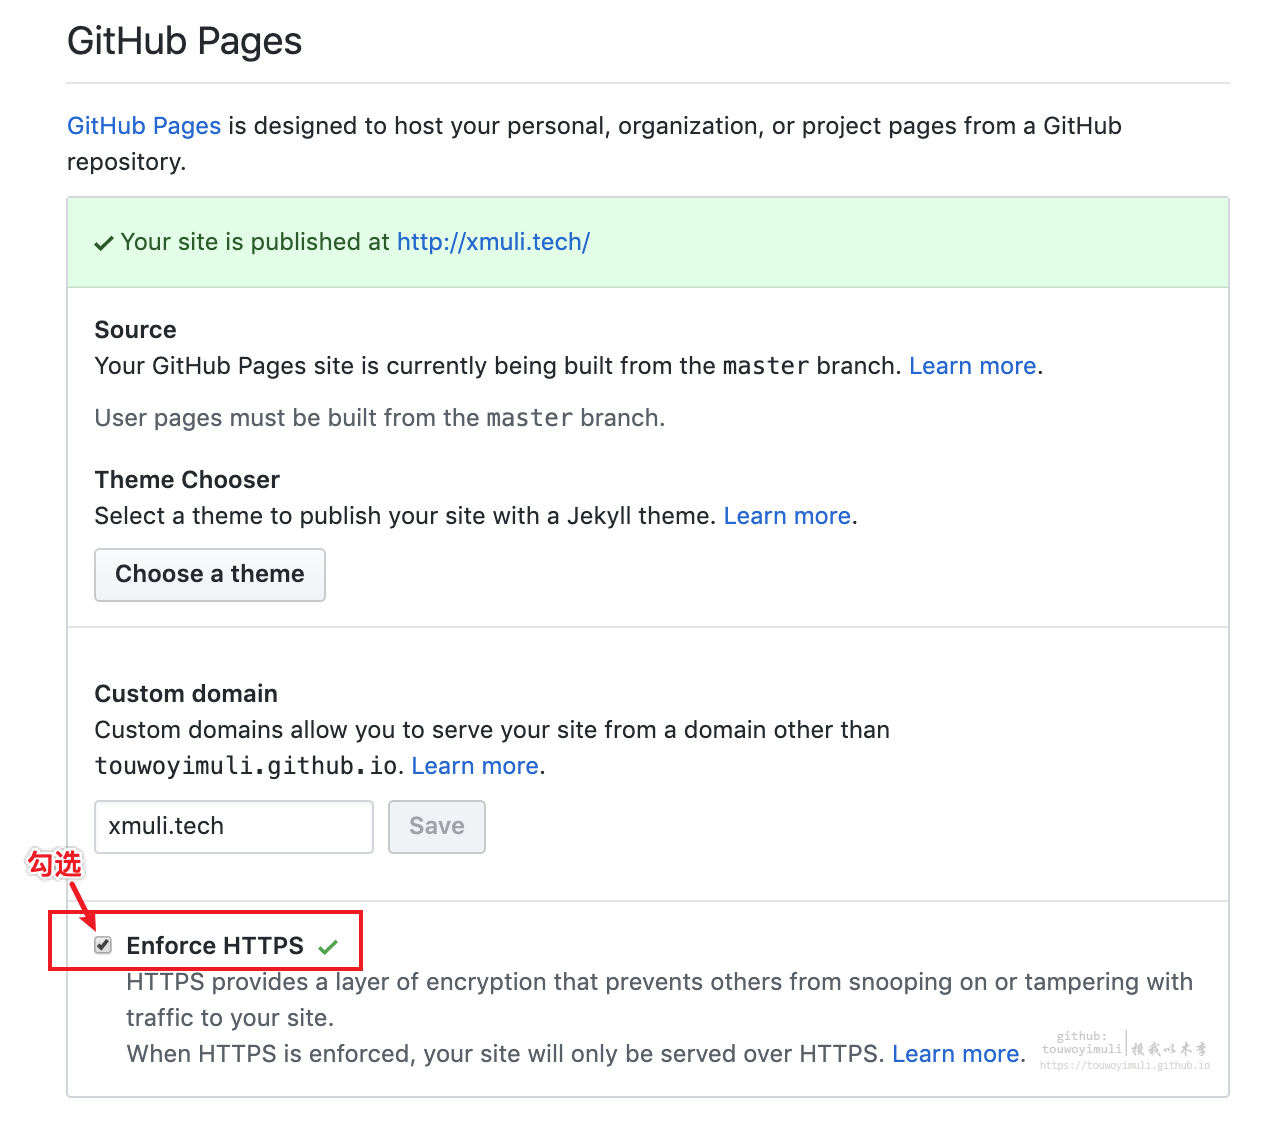Click the Theme Chooser heading
The image size is (1270, 1122).
(187, 480)
